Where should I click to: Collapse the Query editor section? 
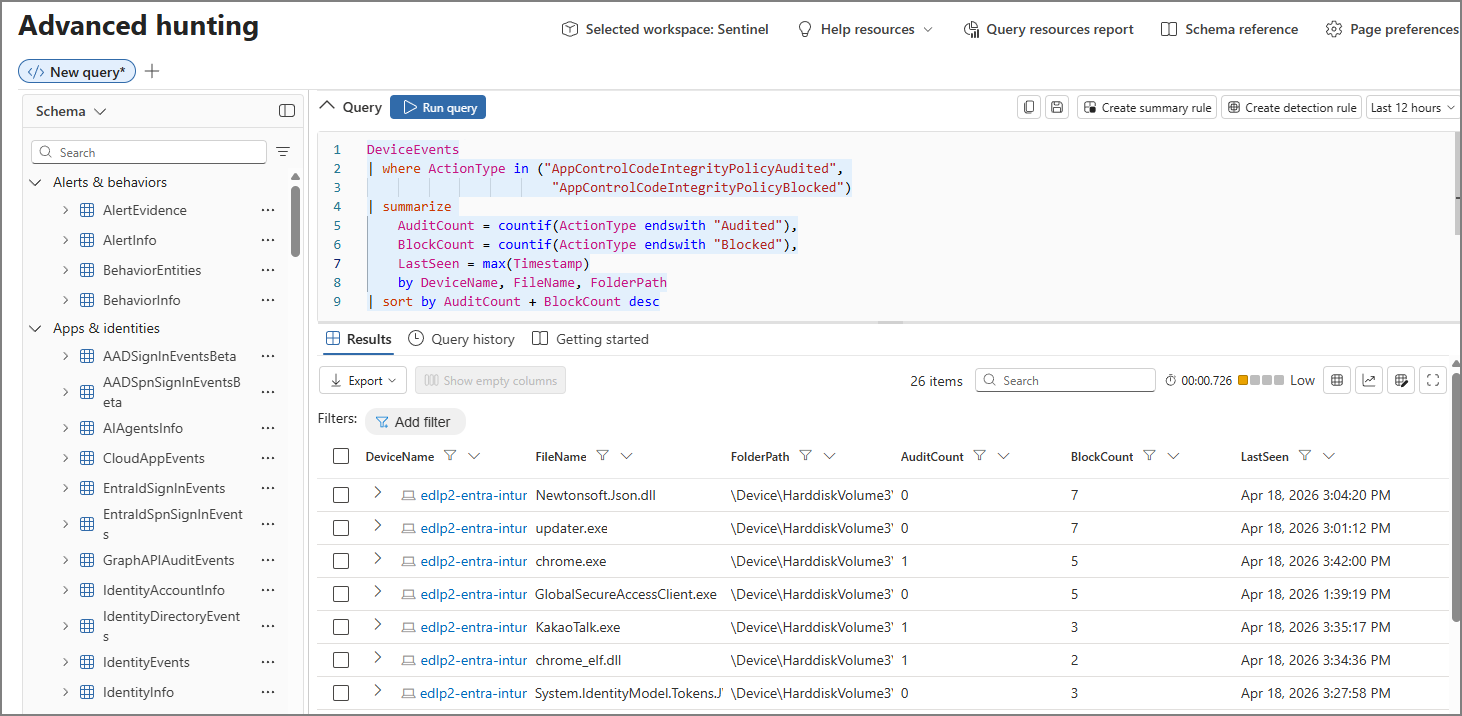(x=325, y=106)
